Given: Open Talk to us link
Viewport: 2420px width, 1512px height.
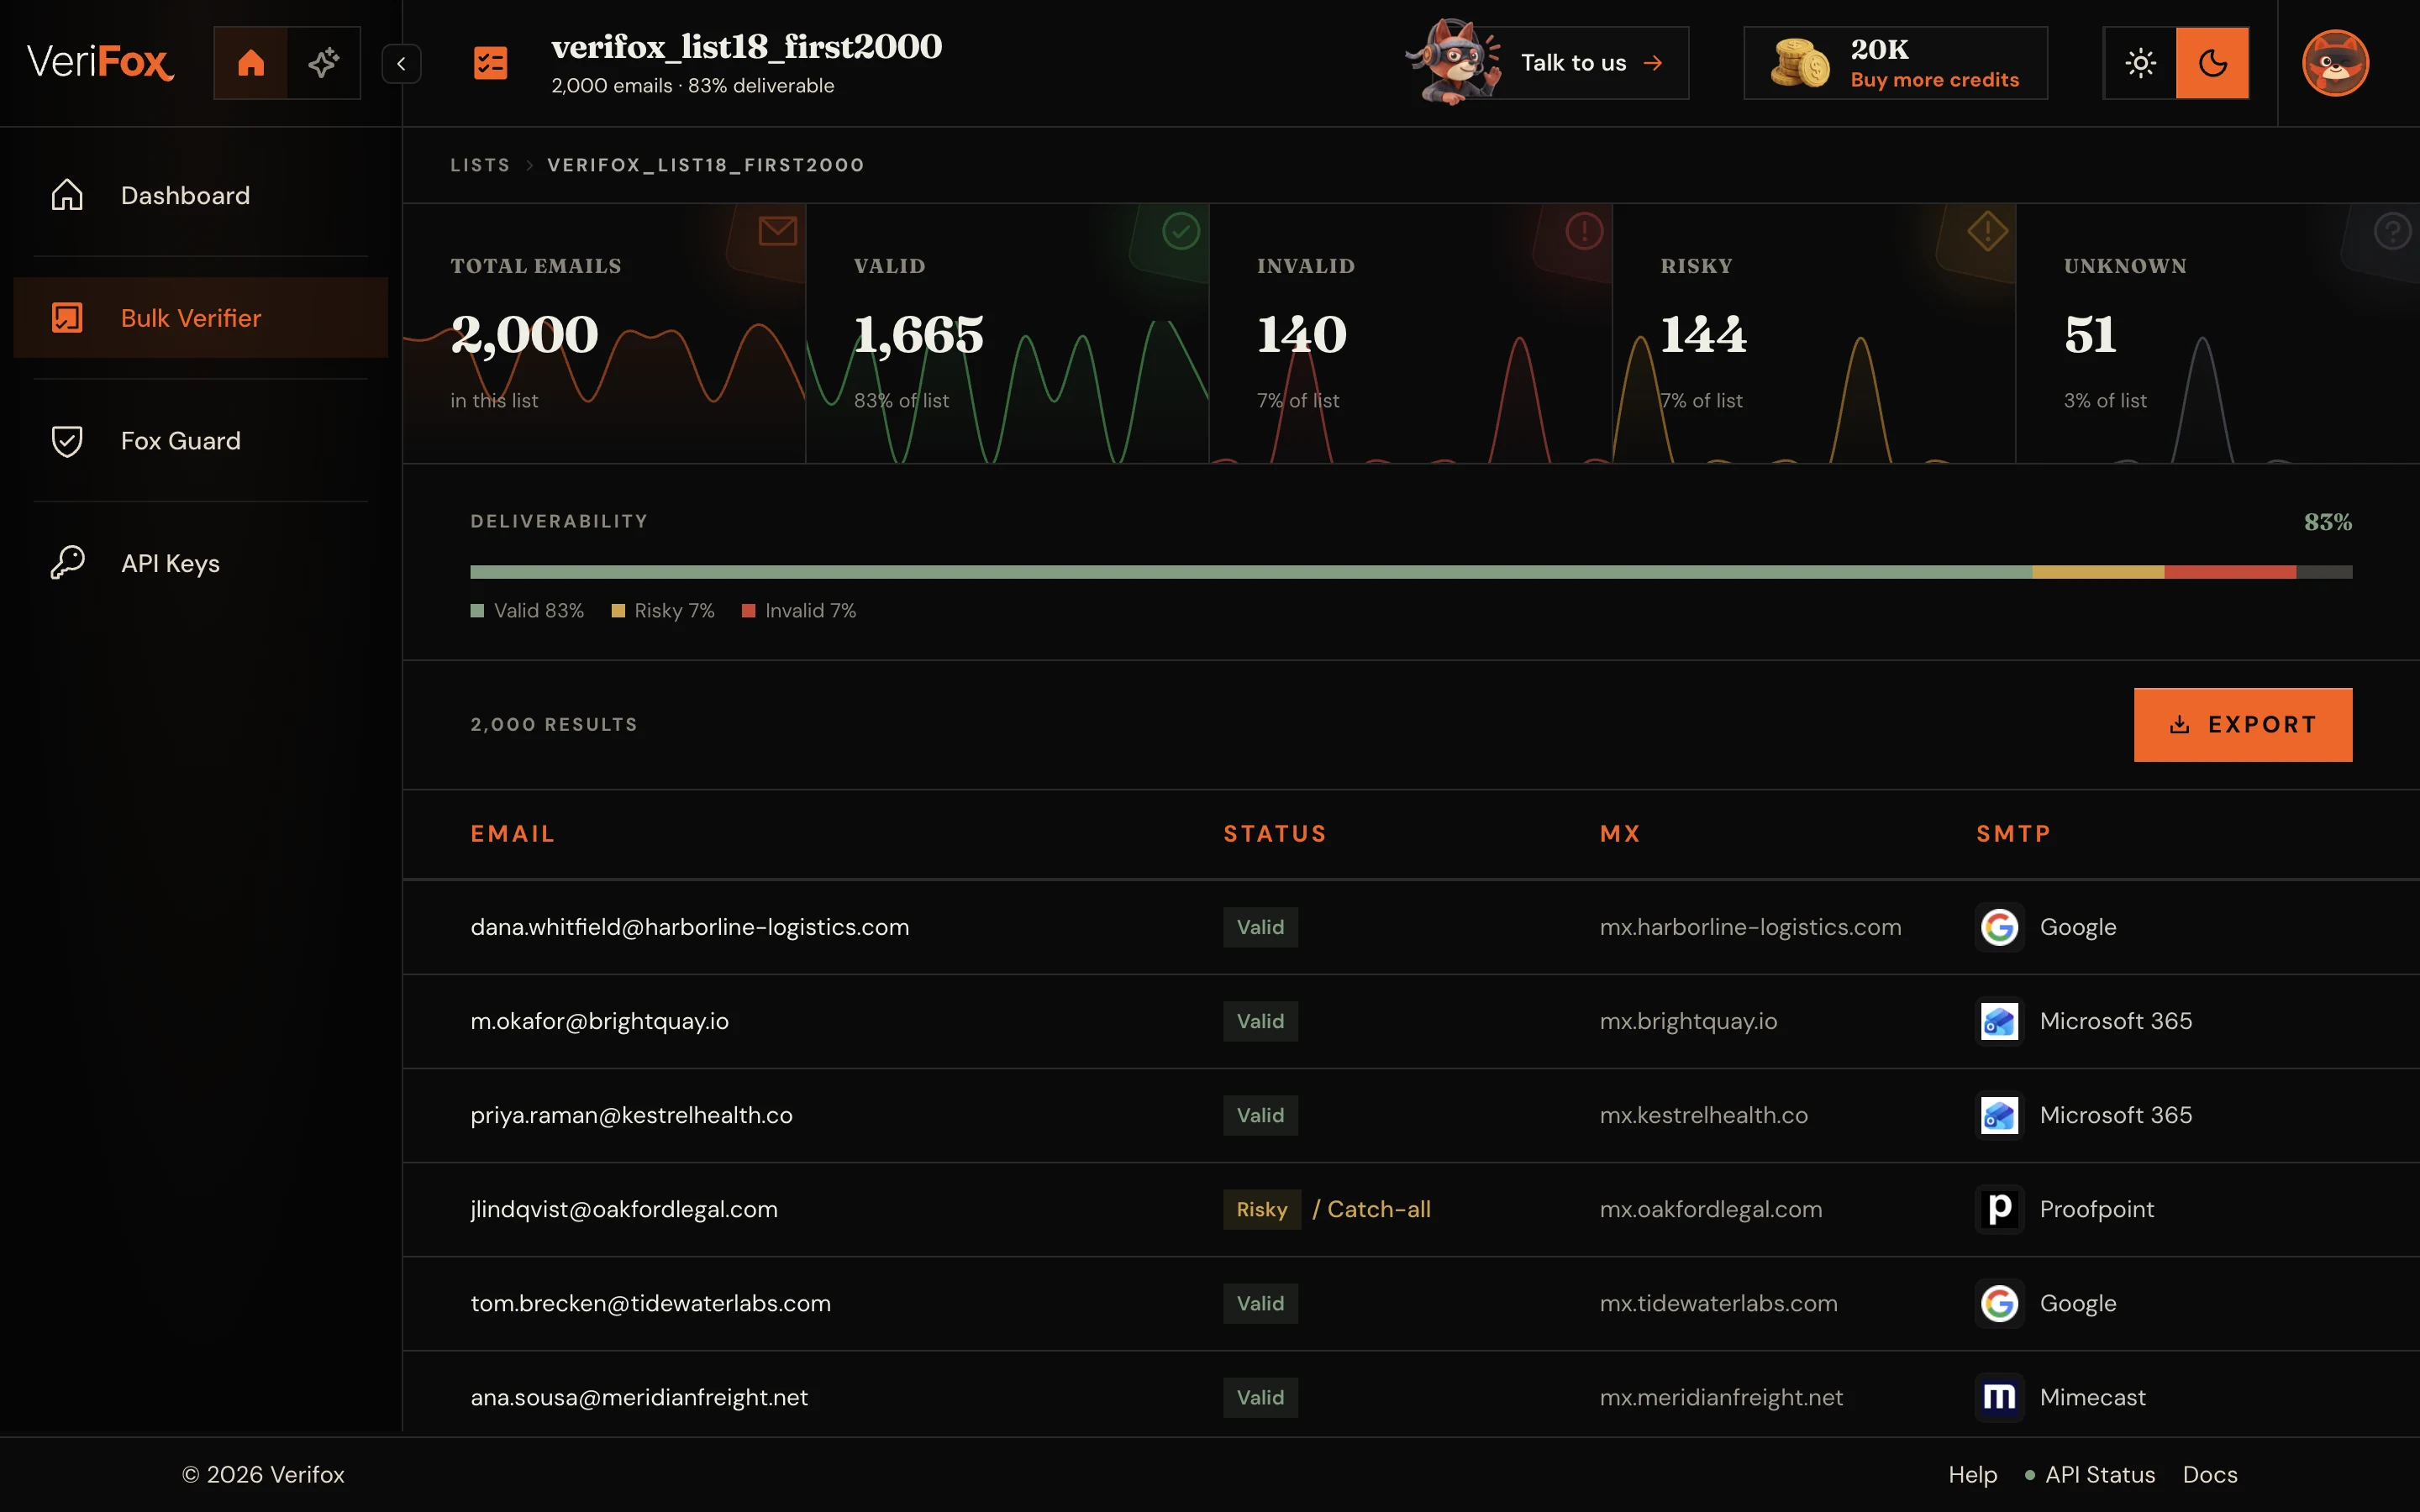Looking at the screenshot, I should tap(1591, 63).
